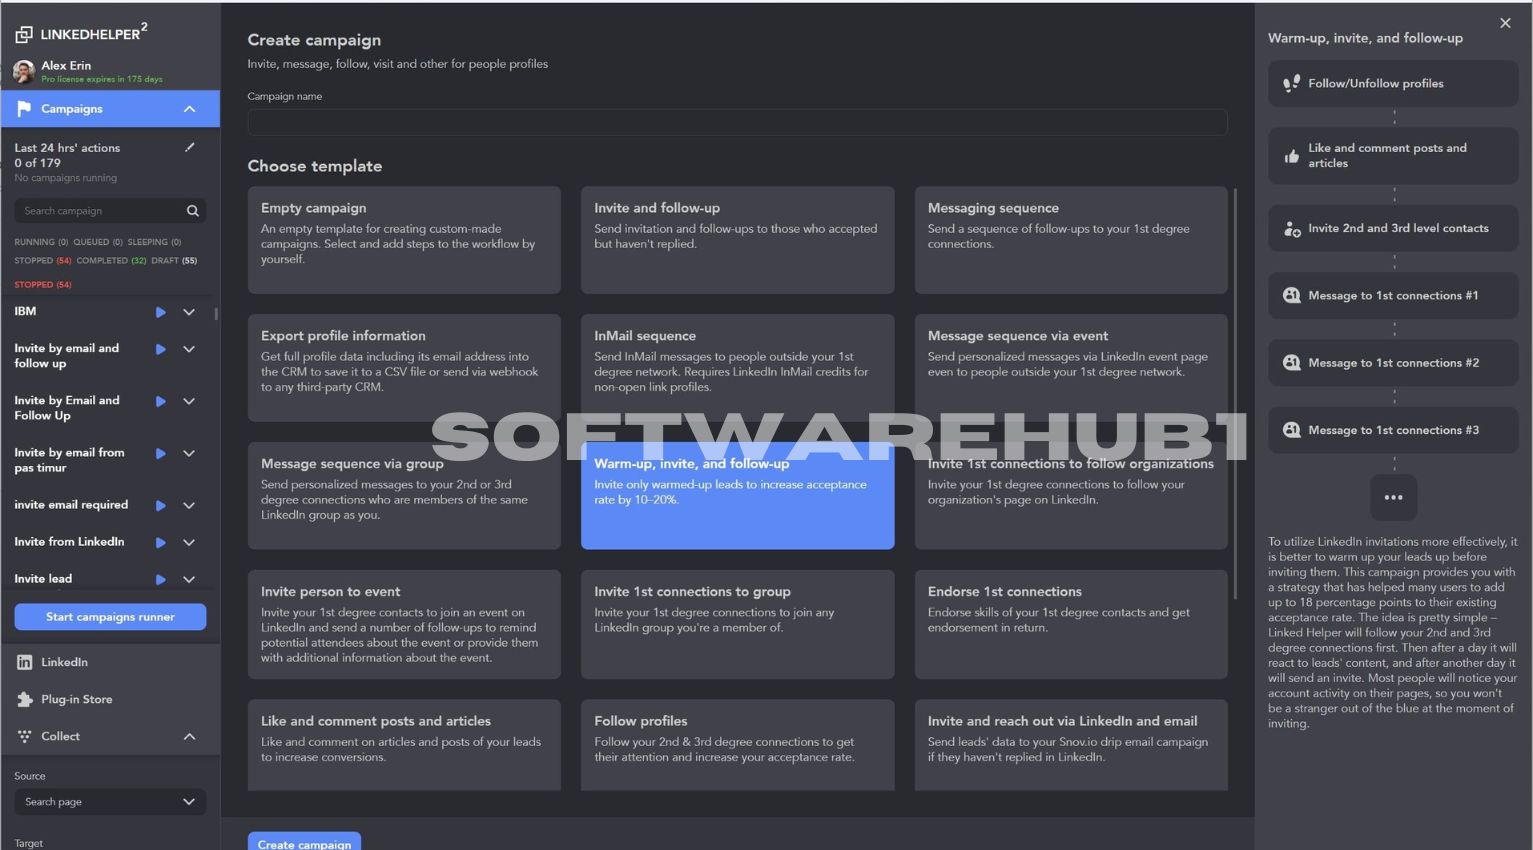Viewport: 1533px width, 850px height.
Task: Select Endorse 1st connections template
Action: click(x=1071, y=625)
